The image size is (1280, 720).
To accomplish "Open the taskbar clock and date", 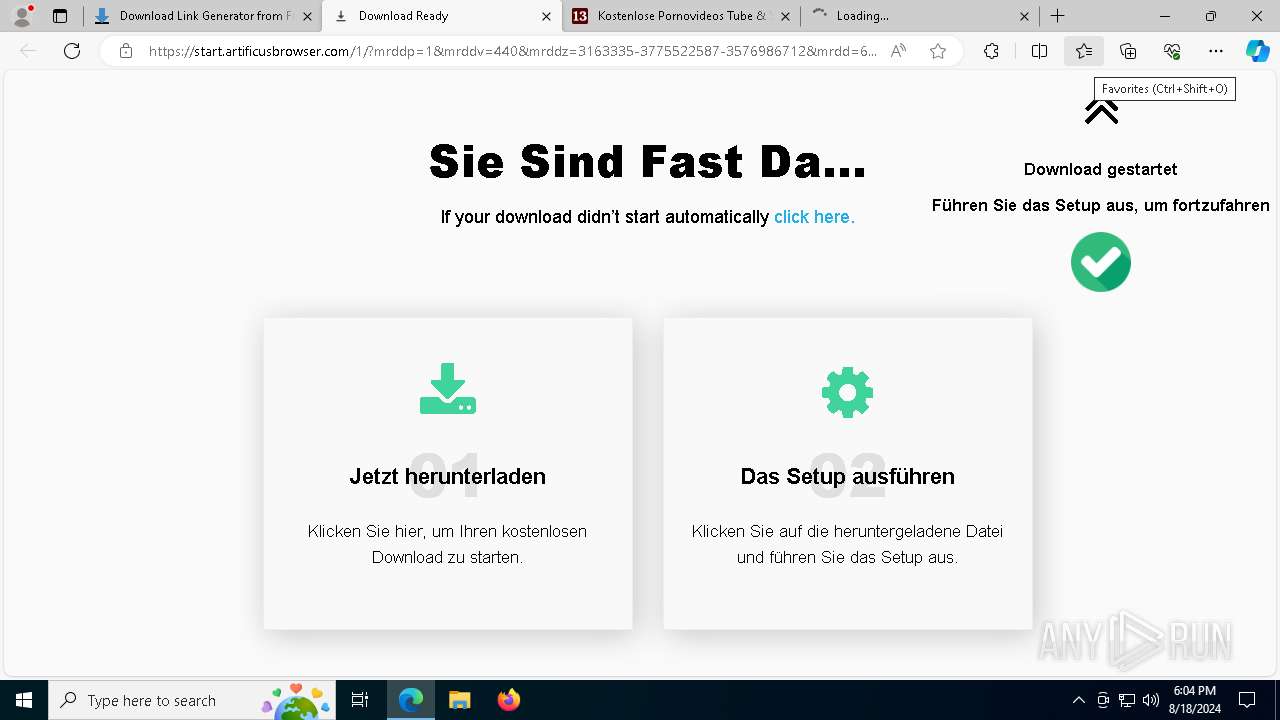I will pyautogui.click(x=1195, y=700).
